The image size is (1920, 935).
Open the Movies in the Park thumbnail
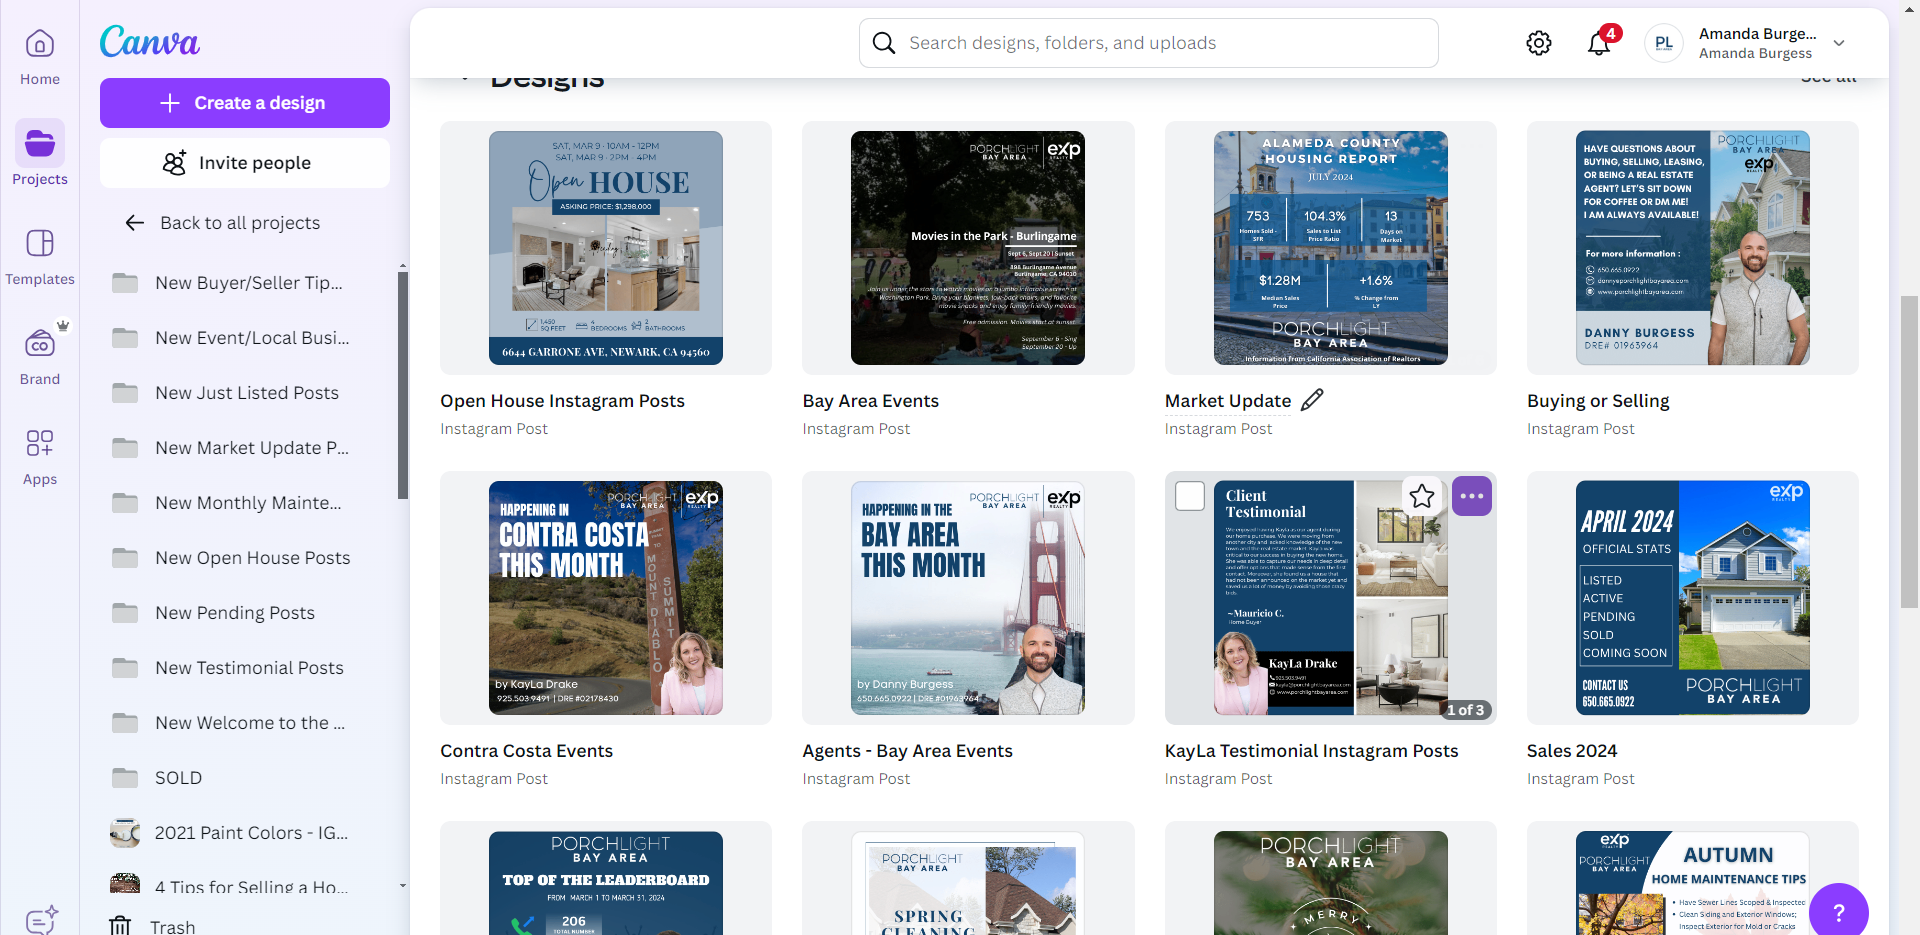pyautogui.click(x=968, y=248)
